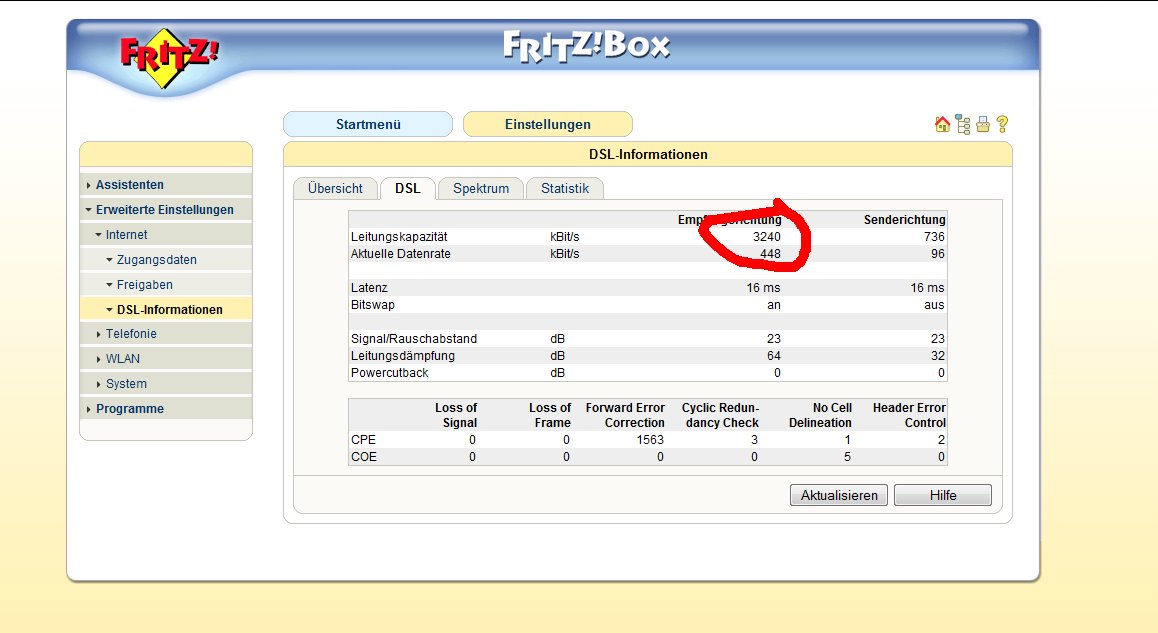Click the Cyclic Redundancy Check header
This screenshot has height=633, width=1158.
720,415
